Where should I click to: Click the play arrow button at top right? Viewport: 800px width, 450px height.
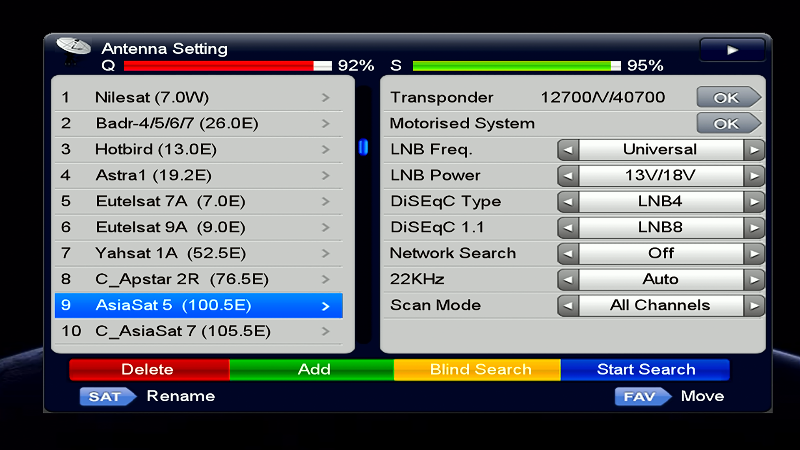click(732, 50)
